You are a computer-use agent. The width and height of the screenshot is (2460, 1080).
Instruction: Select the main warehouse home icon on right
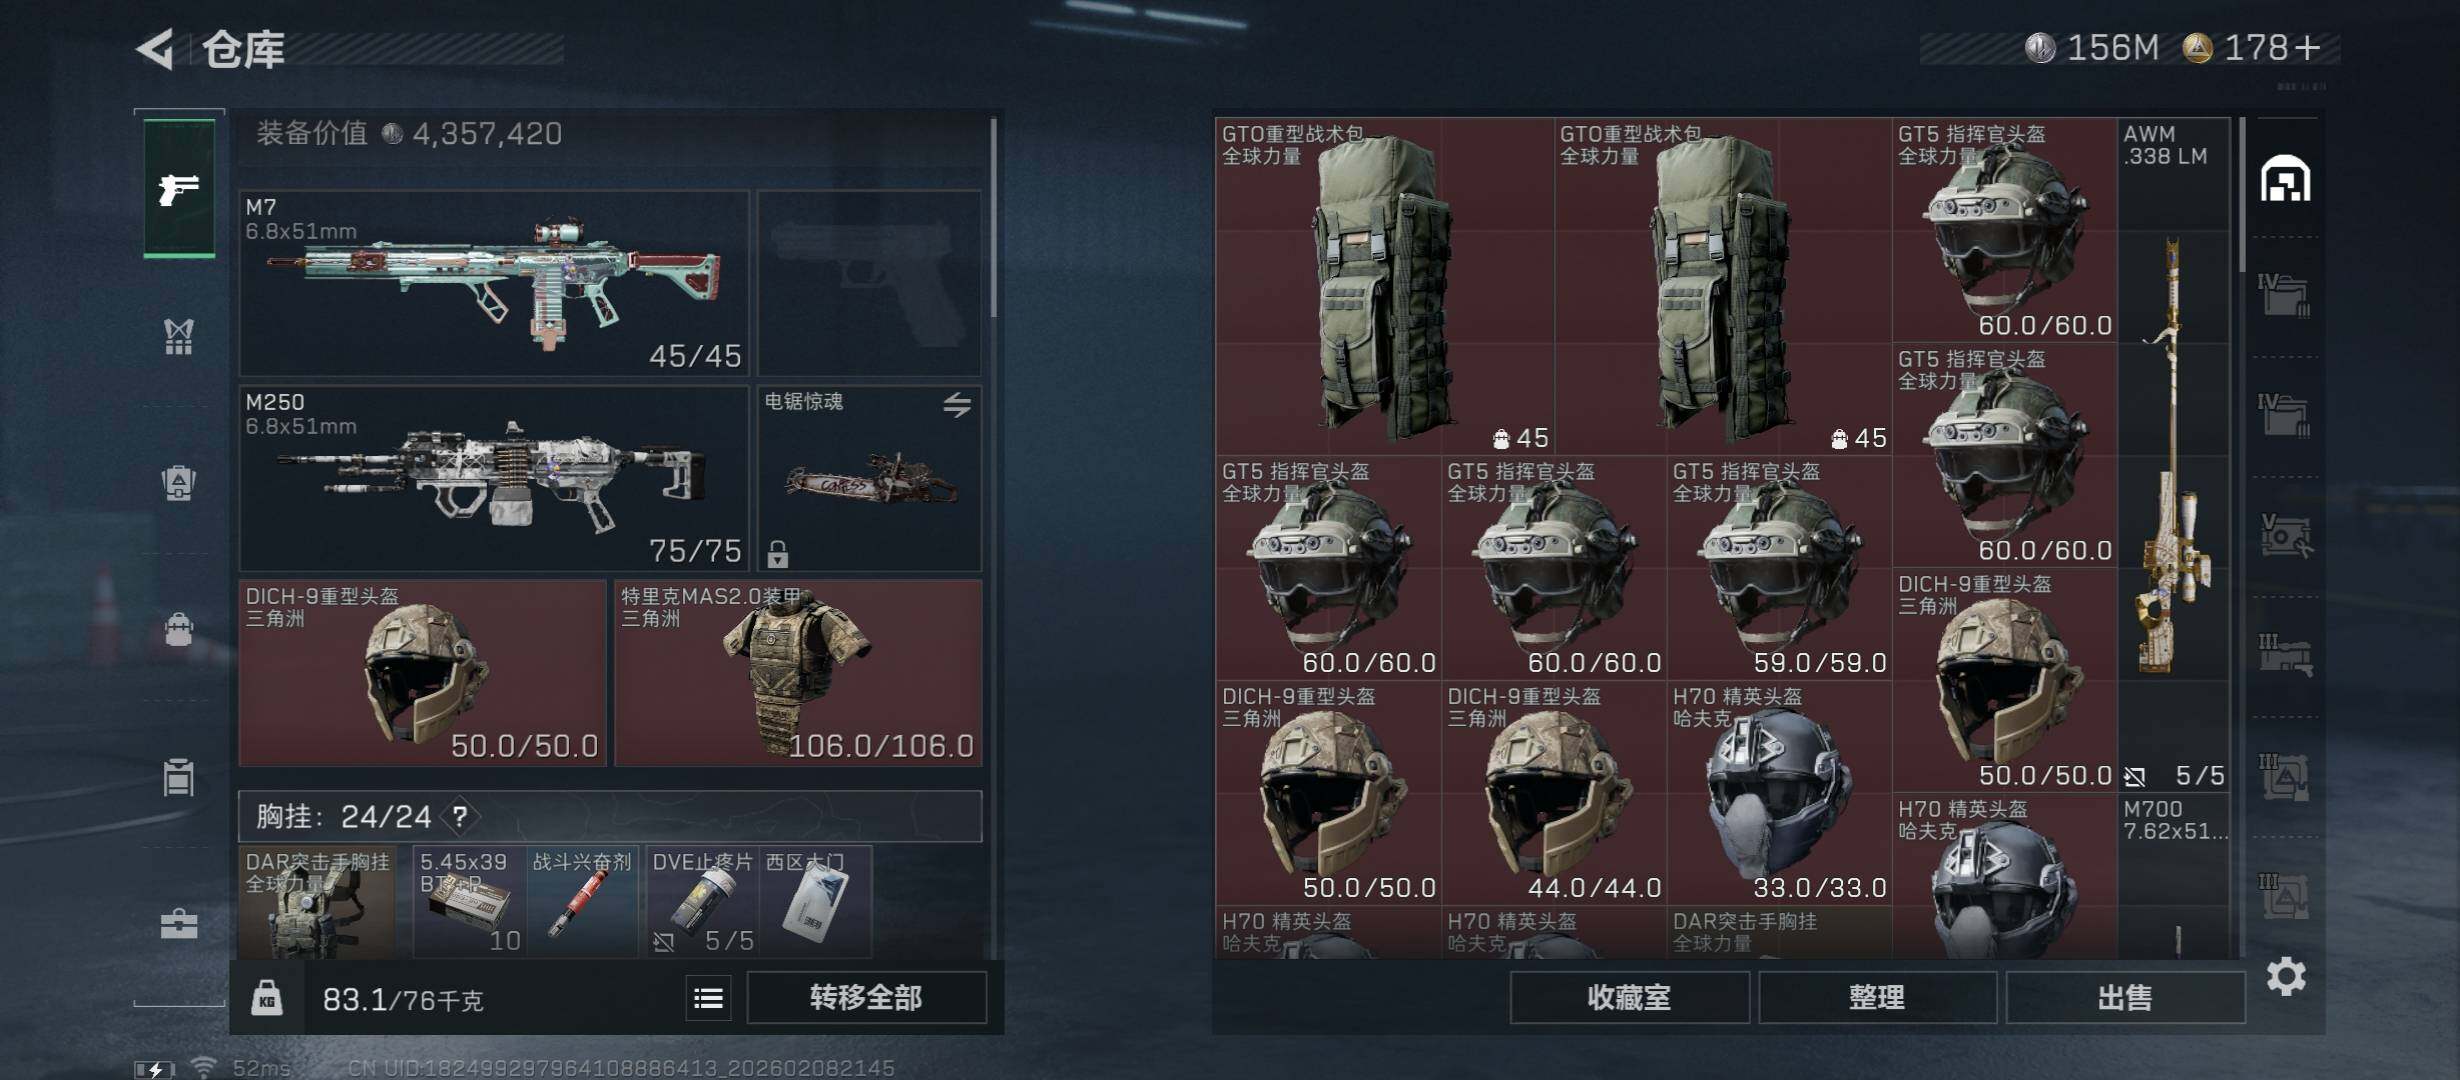pos(2286,180)
